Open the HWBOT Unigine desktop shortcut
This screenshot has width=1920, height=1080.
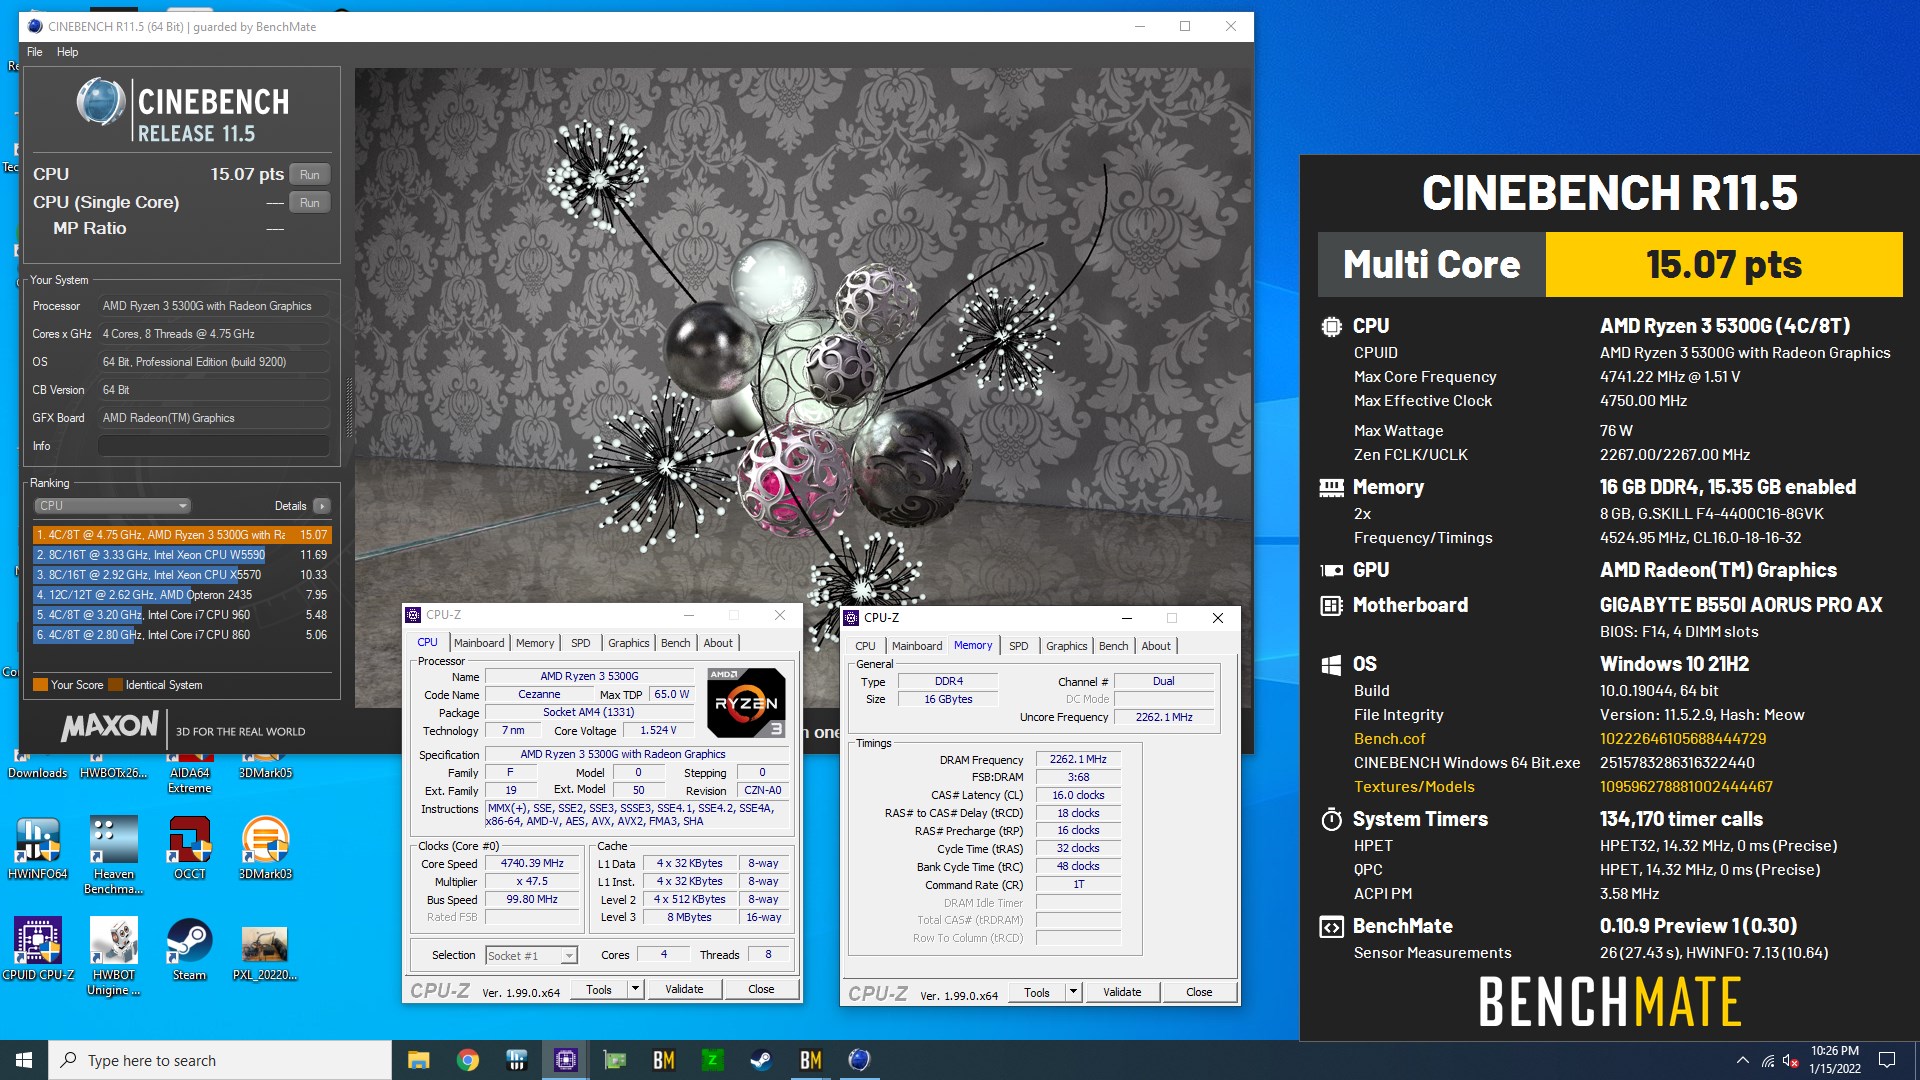(x=113, y=956)
